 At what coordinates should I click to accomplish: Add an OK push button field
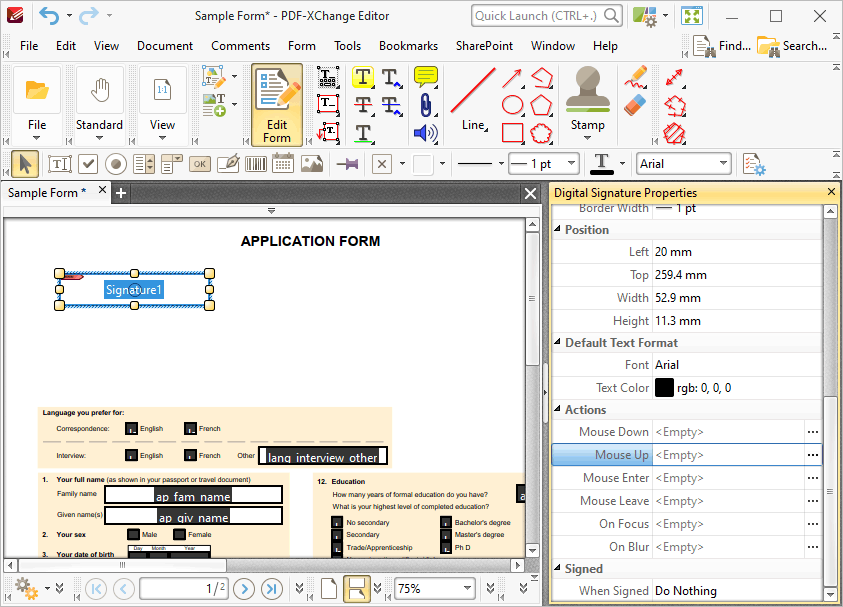pos(200,164)
